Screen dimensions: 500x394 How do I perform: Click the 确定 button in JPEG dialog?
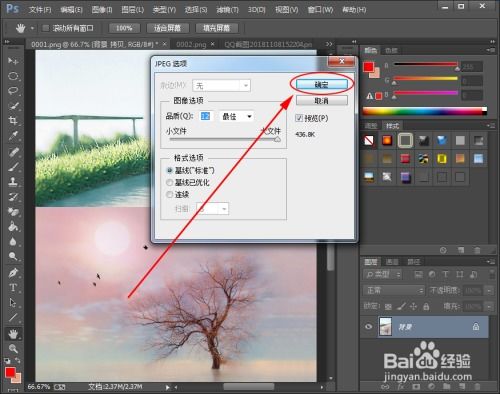pos(322,85)
